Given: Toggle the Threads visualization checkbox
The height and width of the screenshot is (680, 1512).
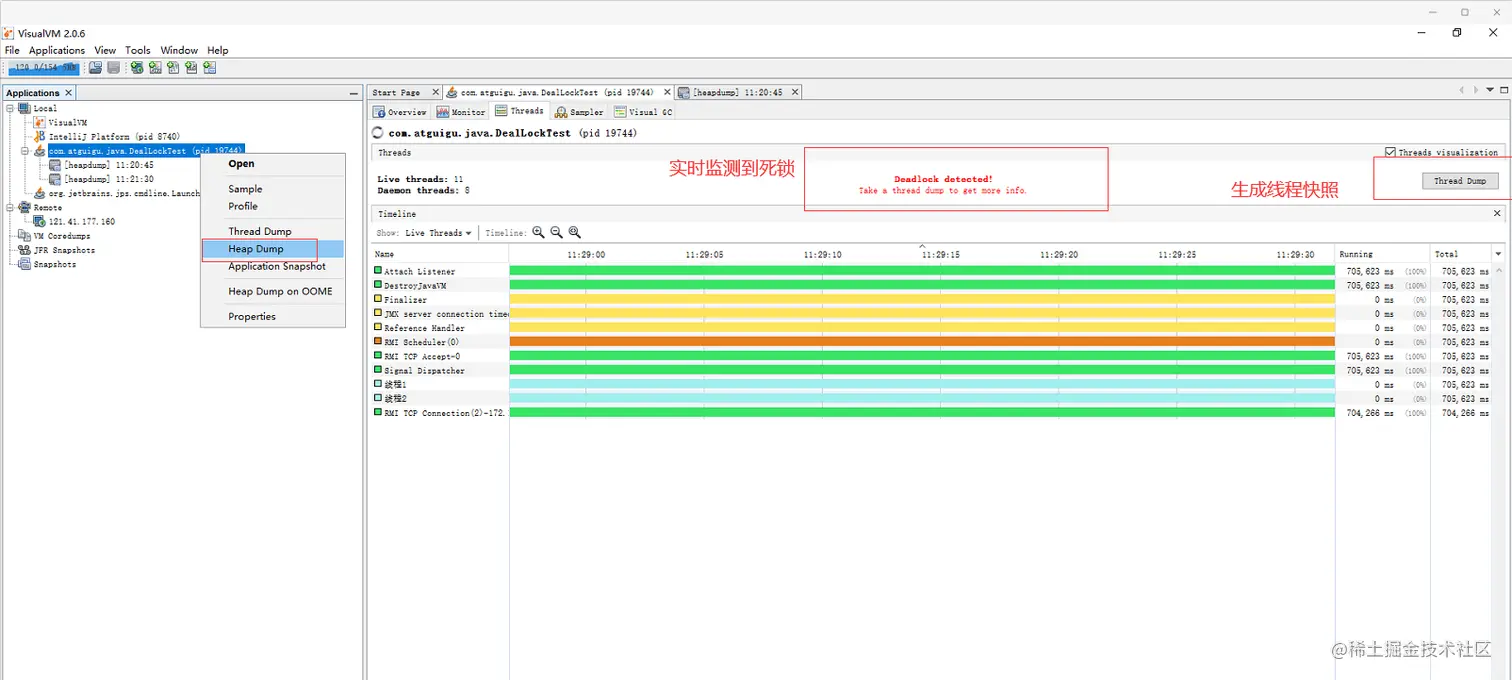Looking at the screenshot, I should point(1390,152).
